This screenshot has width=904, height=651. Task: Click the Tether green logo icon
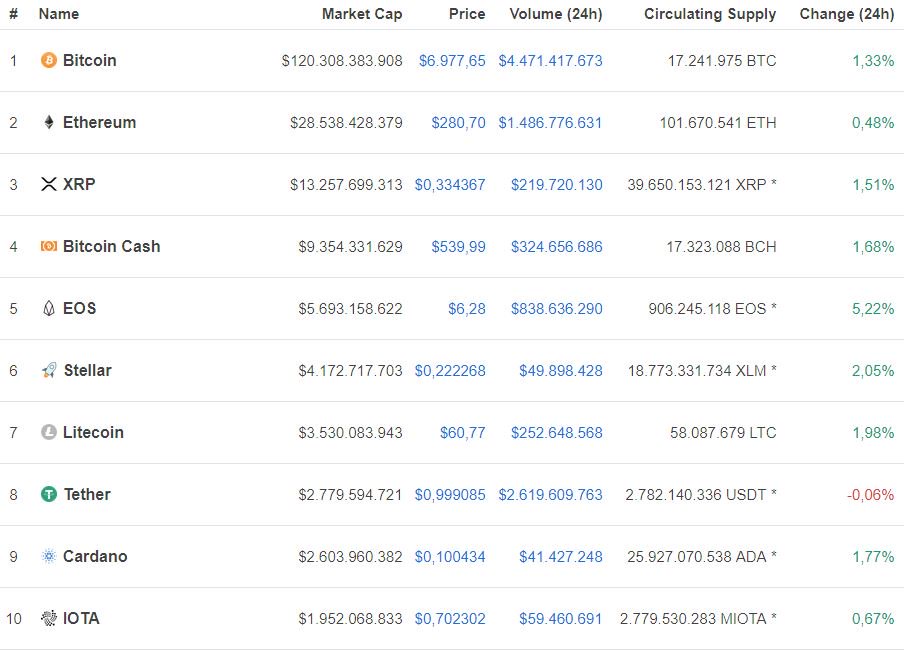49,494
